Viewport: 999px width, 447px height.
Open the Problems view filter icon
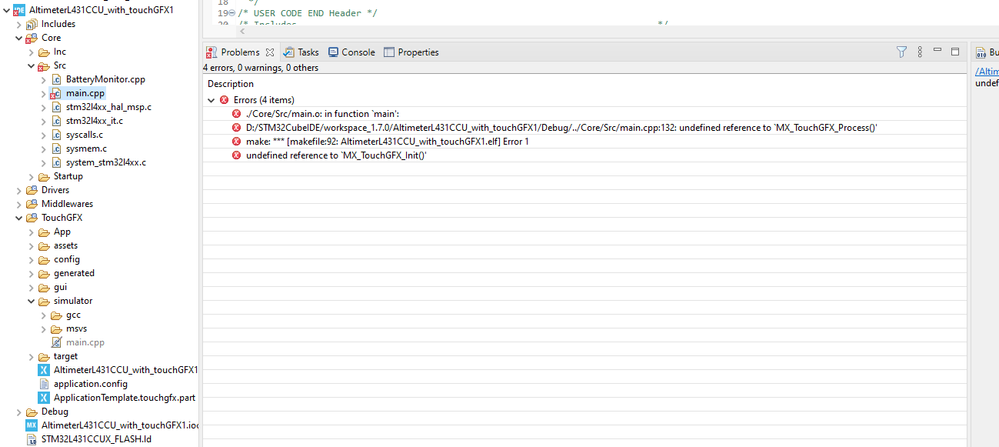click(902, 52)
